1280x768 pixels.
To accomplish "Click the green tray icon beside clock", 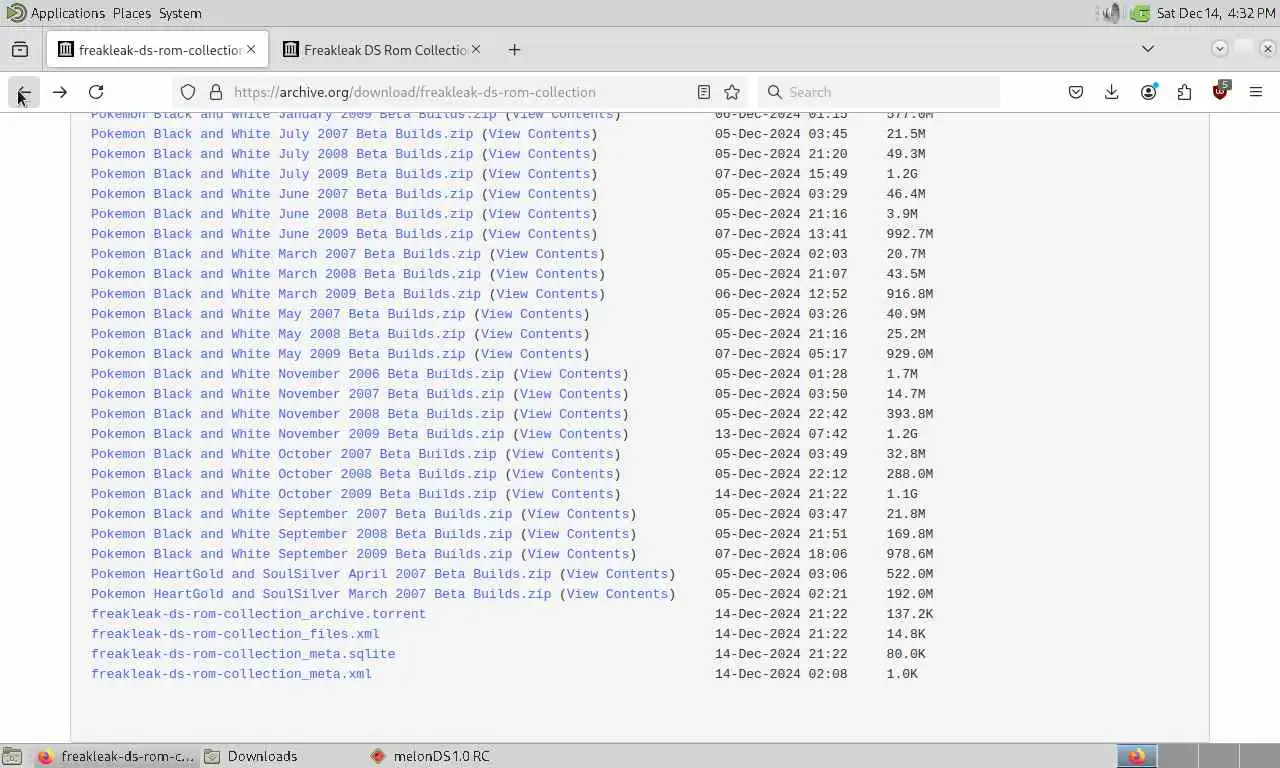I will [1140, 13].
